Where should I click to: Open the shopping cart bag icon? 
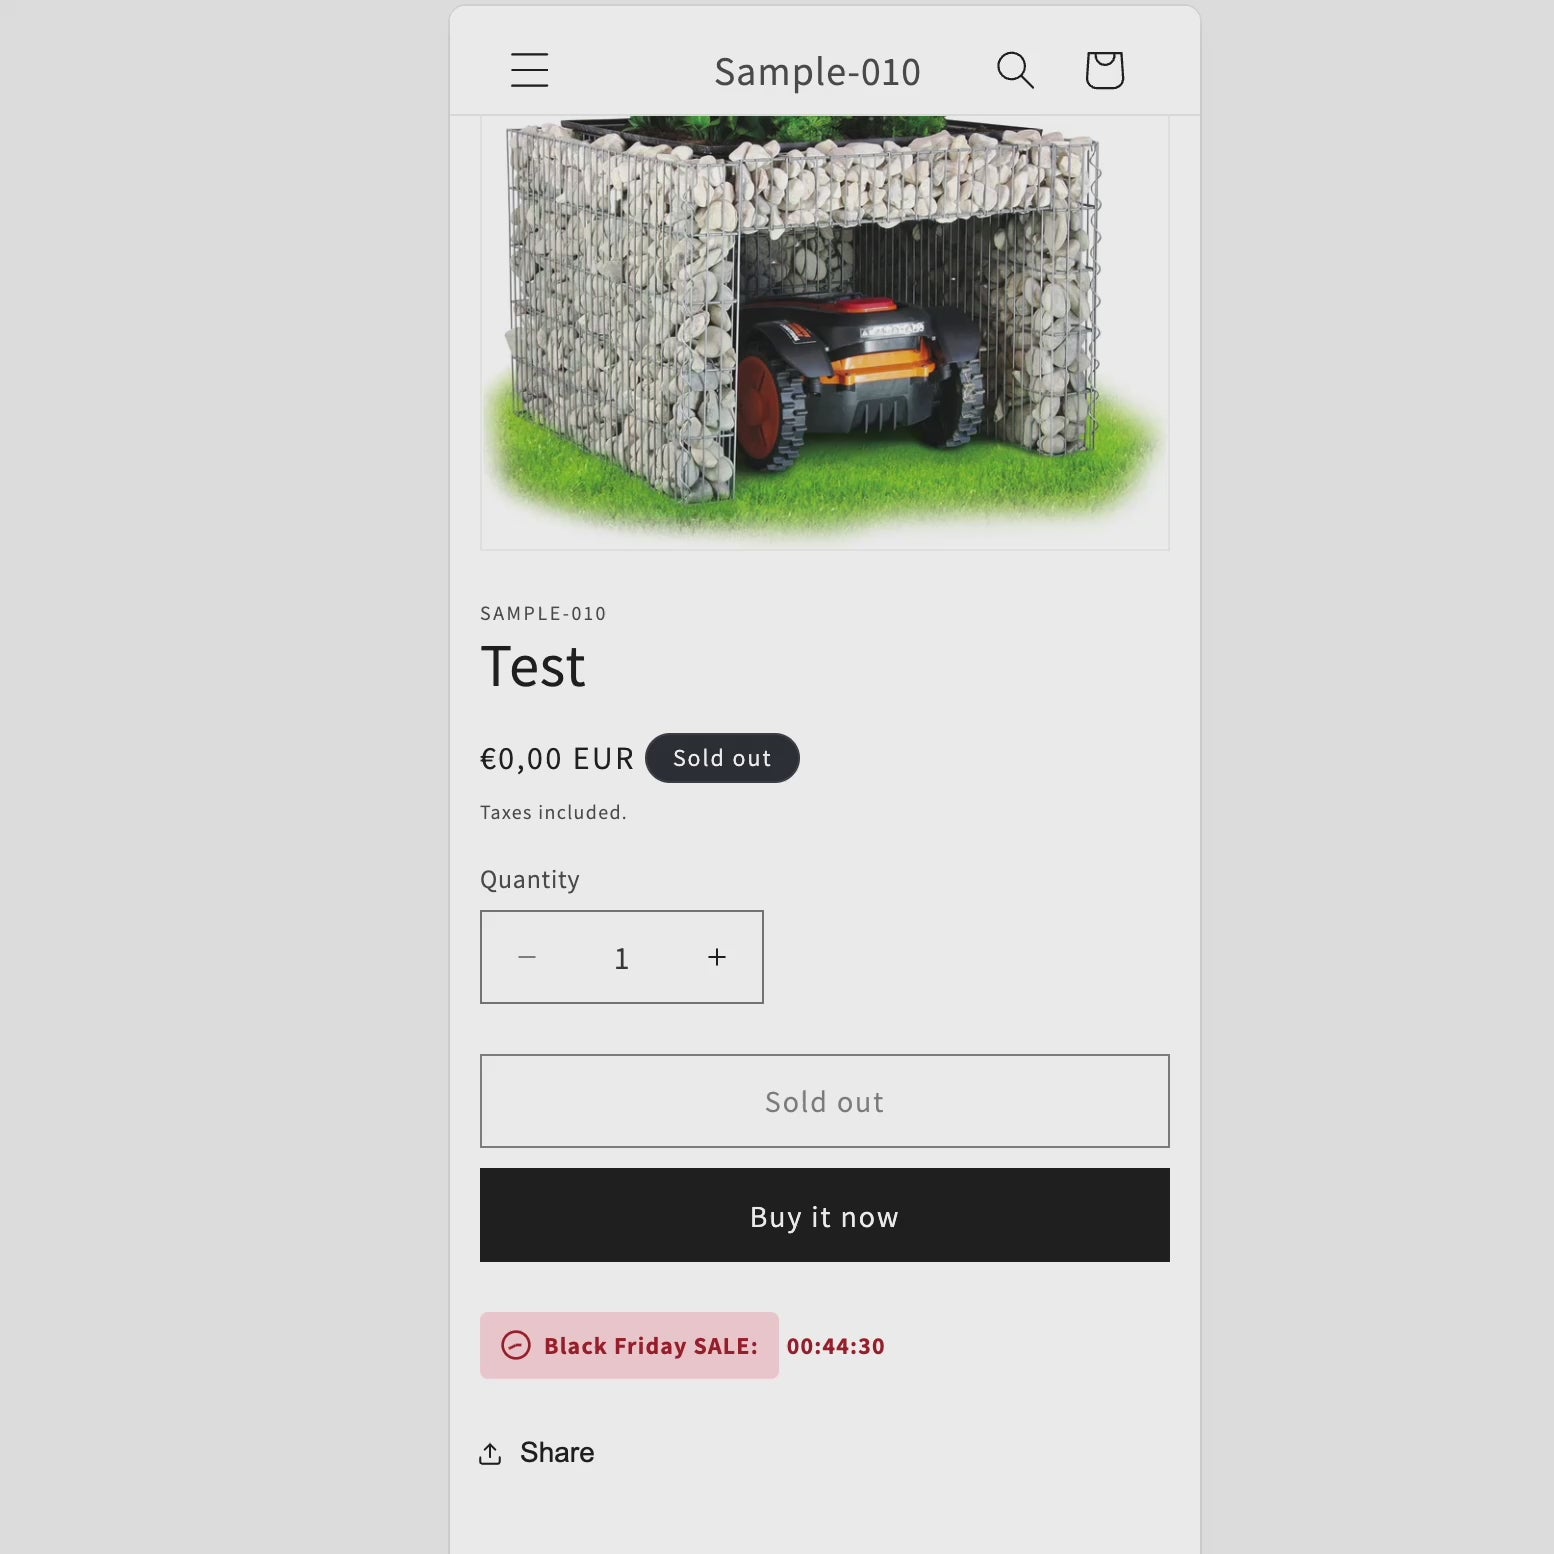(x=1105, y=70)
